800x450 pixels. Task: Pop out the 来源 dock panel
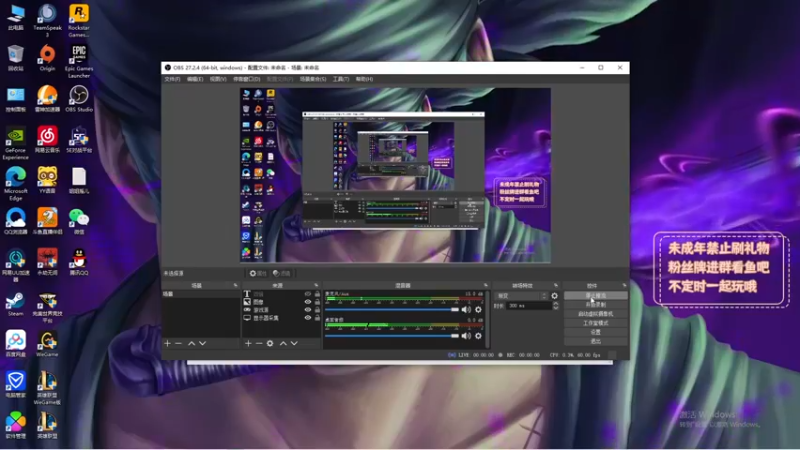316,285
